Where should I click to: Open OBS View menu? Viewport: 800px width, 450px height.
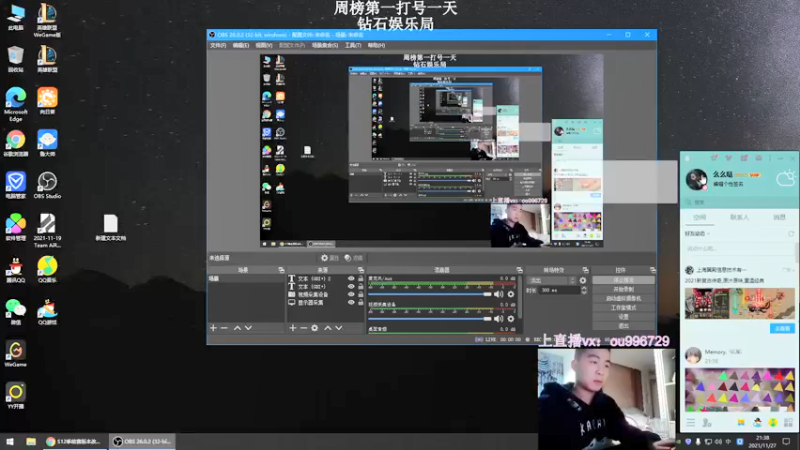(x=264, y=45)
